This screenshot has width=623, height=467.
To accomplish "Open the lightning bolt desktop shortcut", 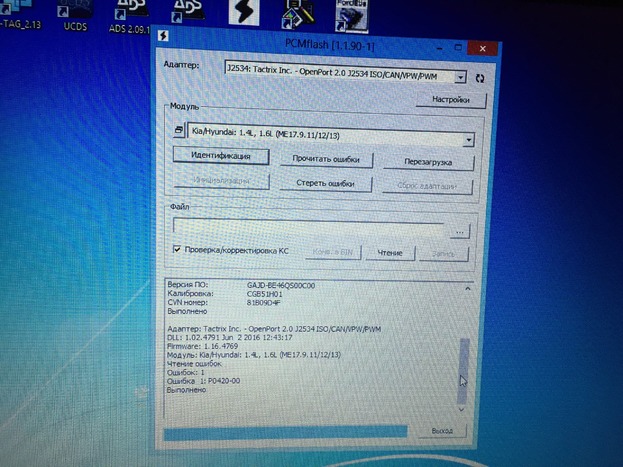I will coord(240,12).
